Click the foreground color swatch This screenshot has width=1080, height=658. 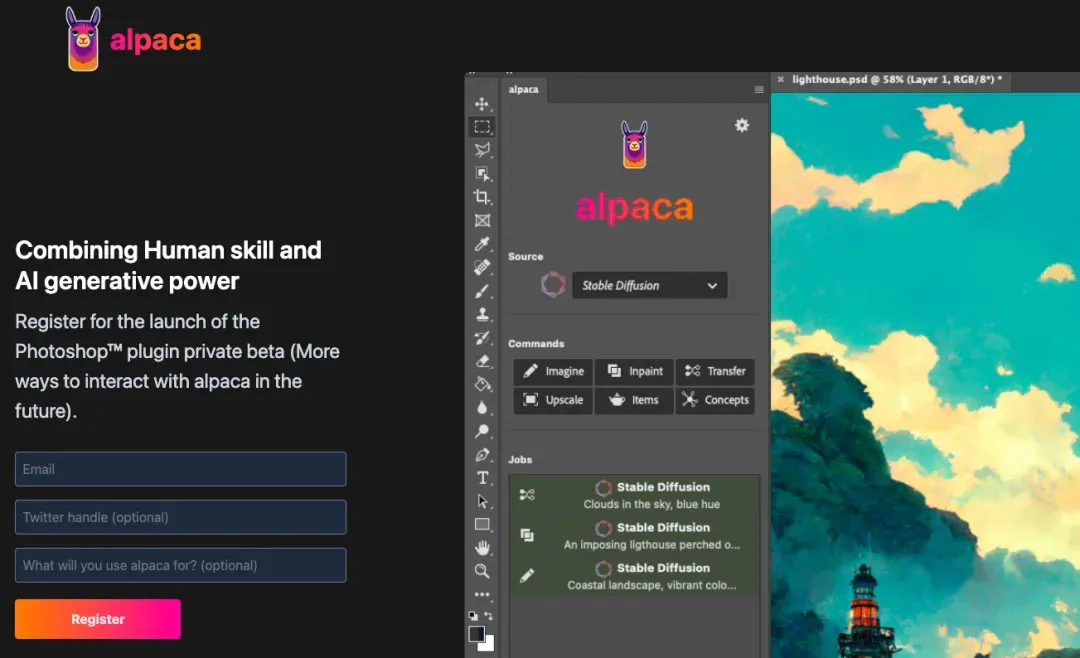[x=477, y=634]
